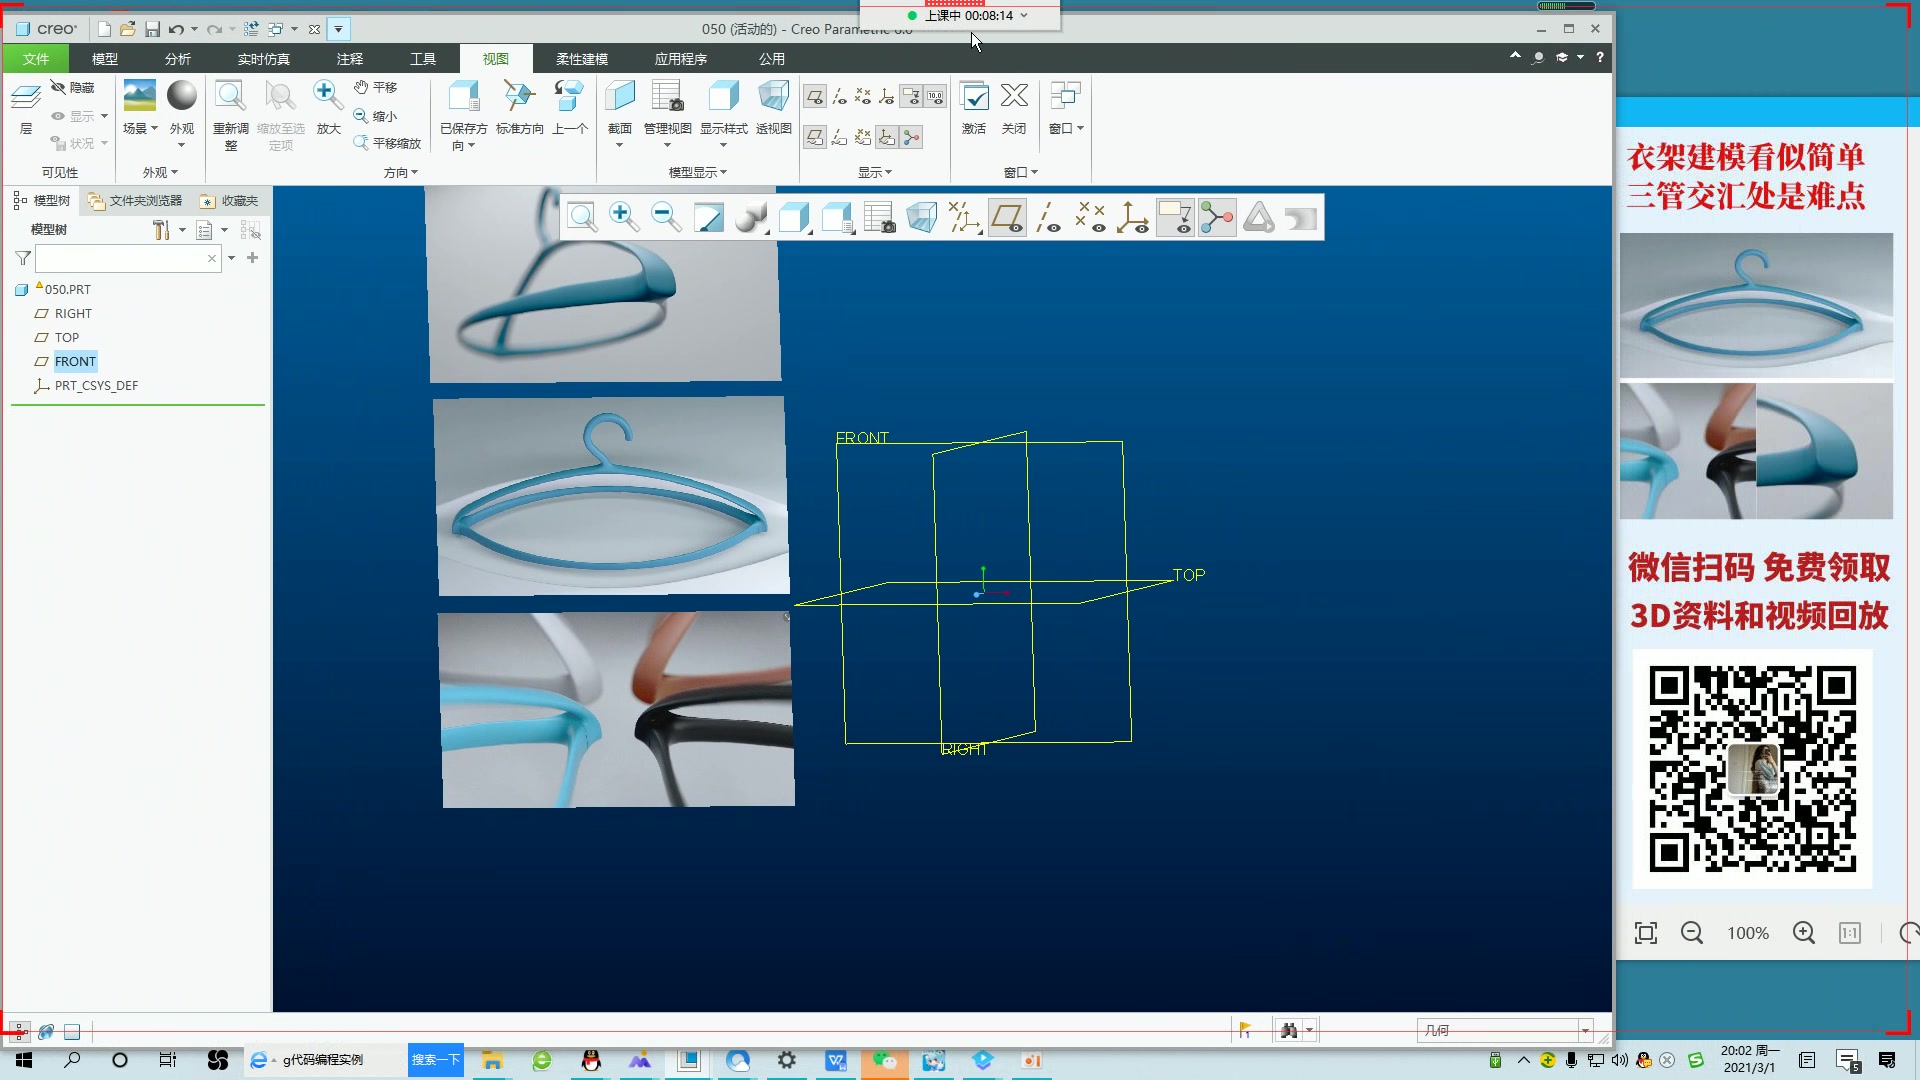The height and width of the screenshot is (1080, 1920).
Task: Open the Appearance sphere (外观) icon
Action: 181,97
